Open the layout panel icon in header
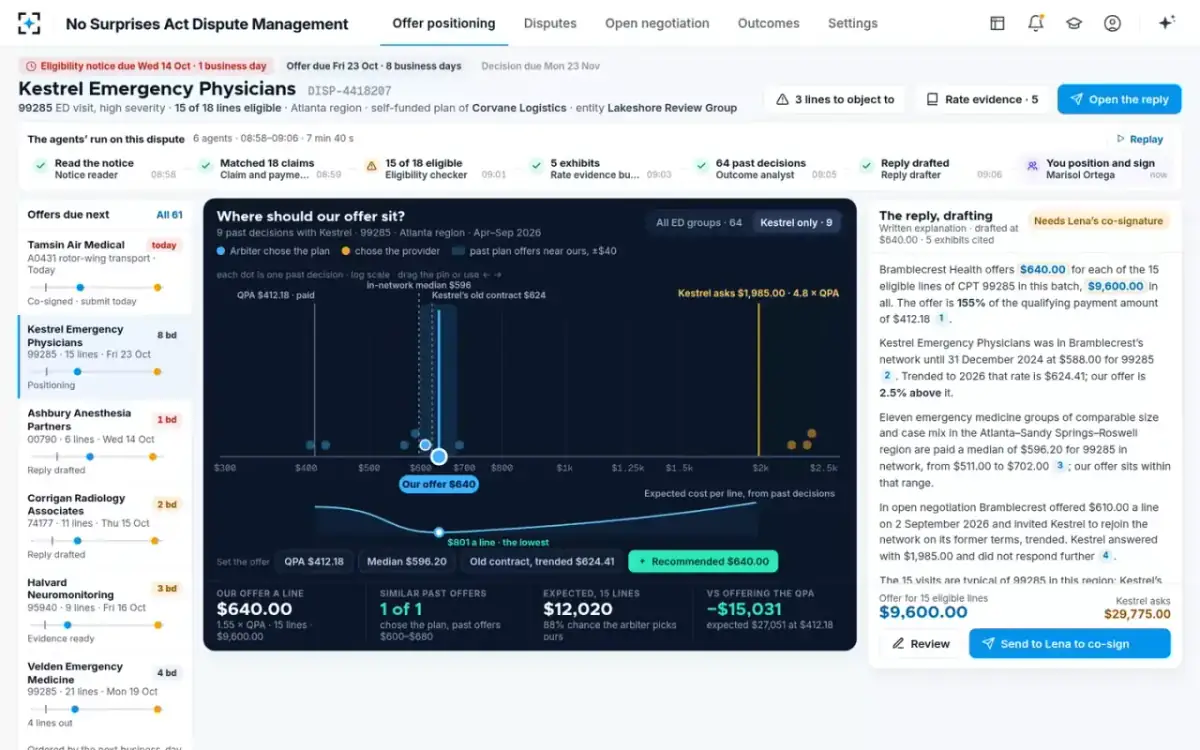 997,23
